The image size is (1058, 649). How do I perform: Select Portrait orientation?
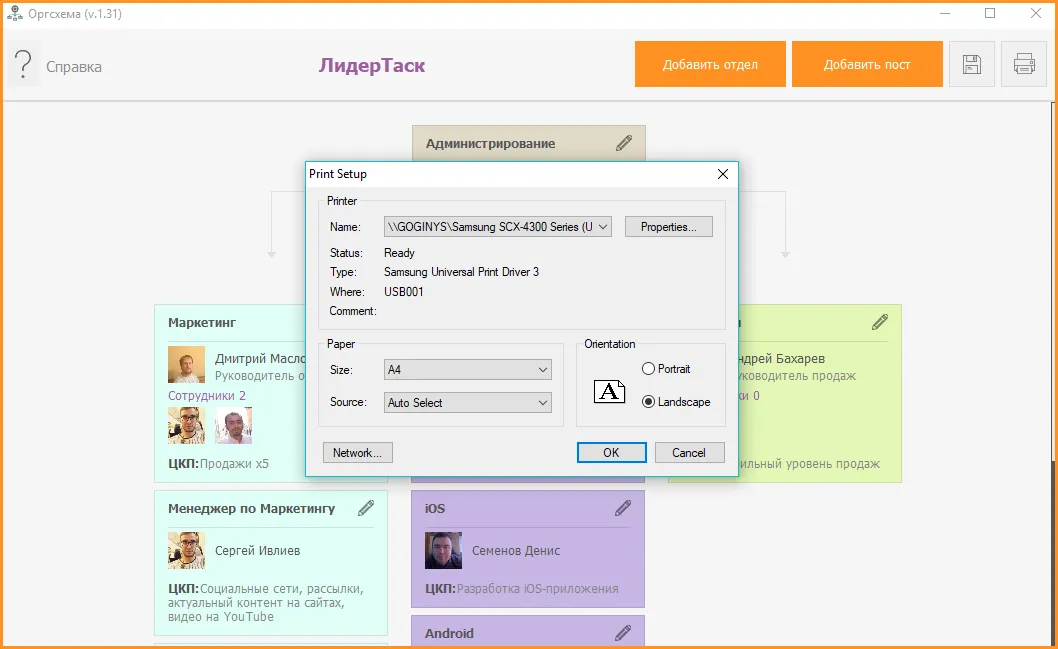[649, 369]
